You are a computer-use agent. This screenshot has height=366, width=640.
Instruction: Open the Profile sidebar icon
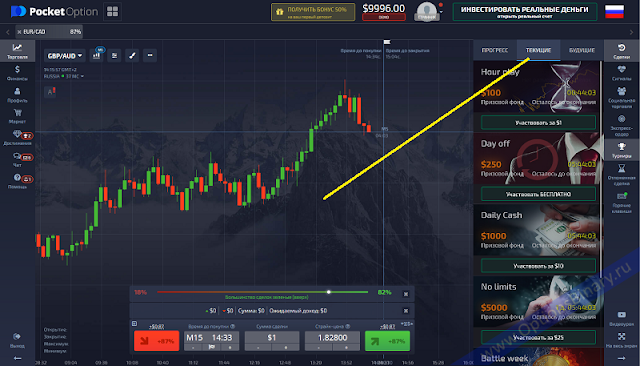17,95
